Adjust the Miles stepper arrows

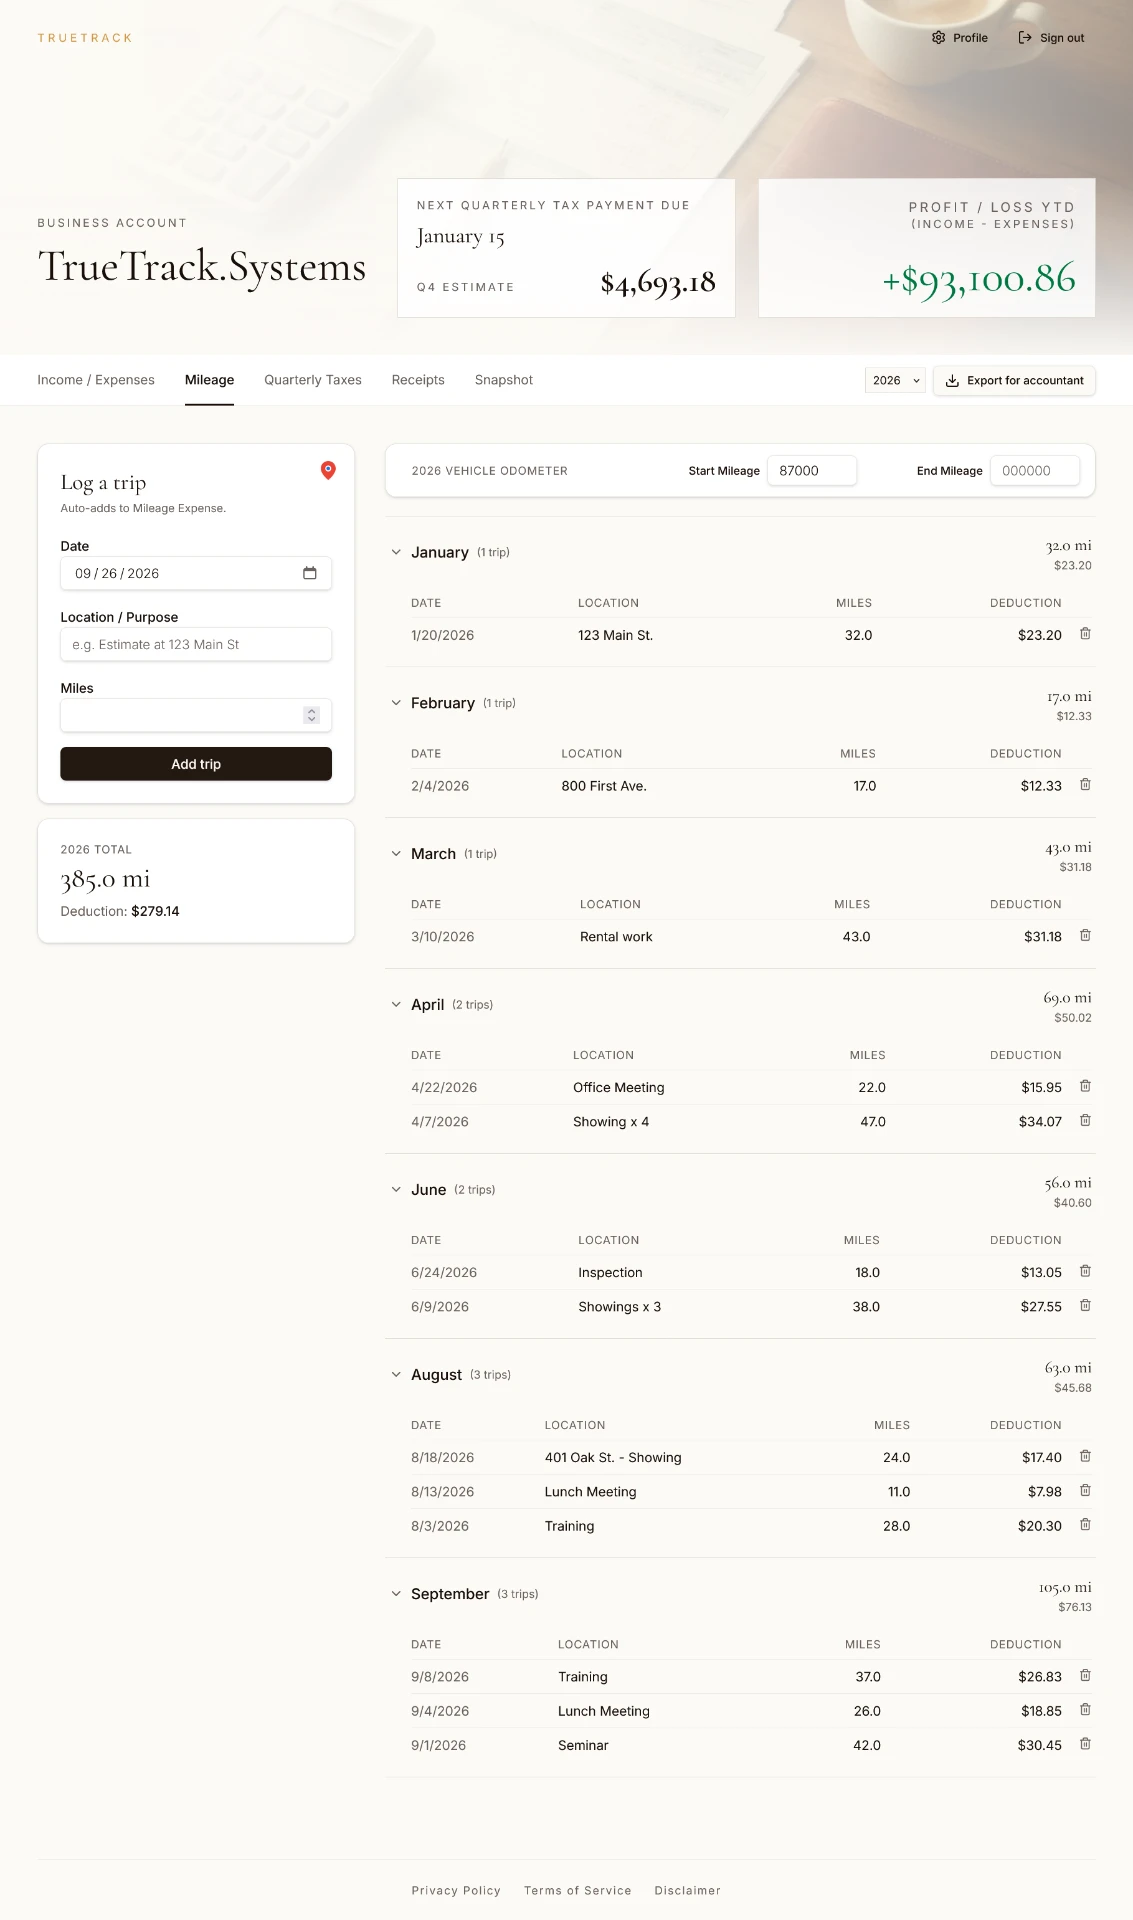click(x=312, y=715)
